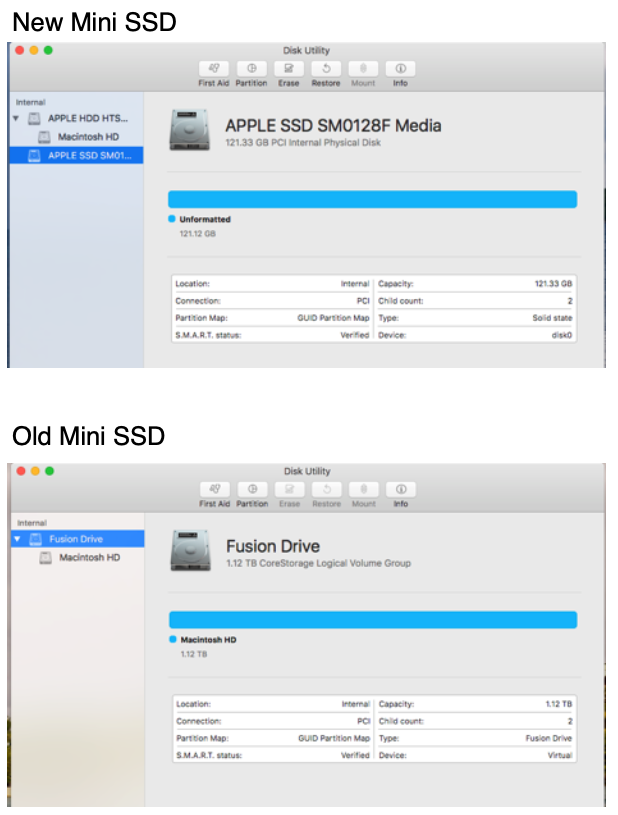618x815 pixels.
Task: Click blue Unformatted usage bar
Action: click(372, 199)
